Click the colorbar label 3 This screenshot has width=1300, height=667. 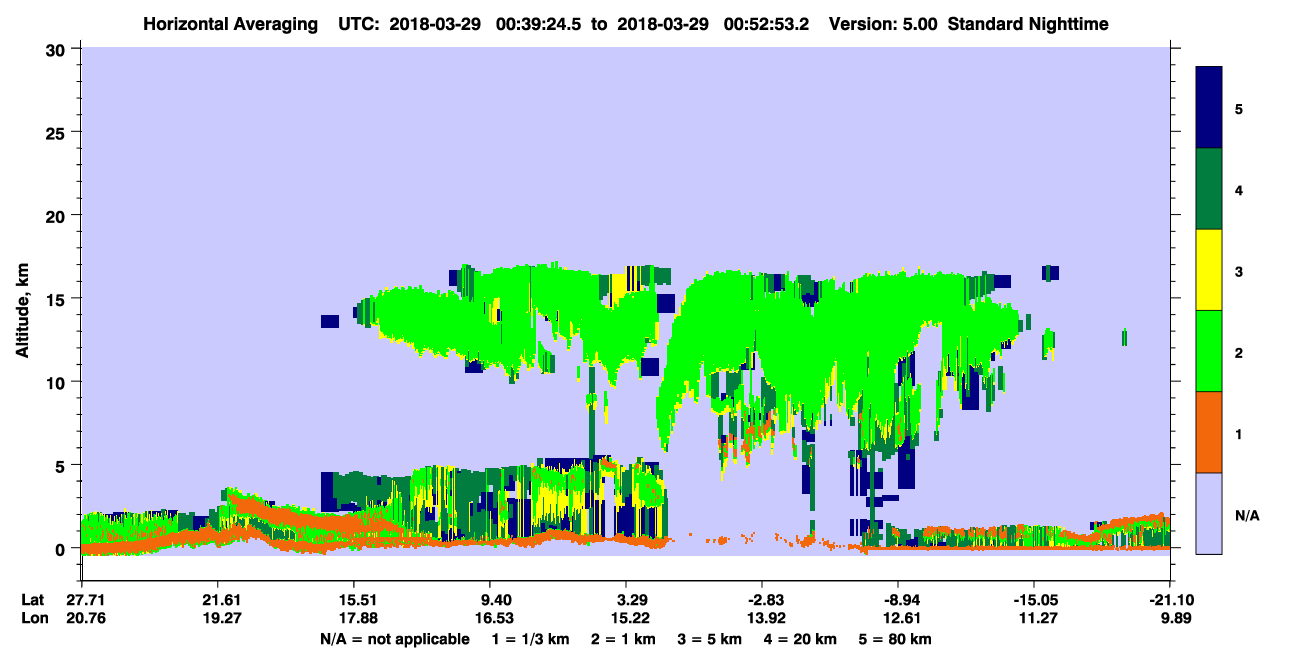click(x=1239, y=270)
